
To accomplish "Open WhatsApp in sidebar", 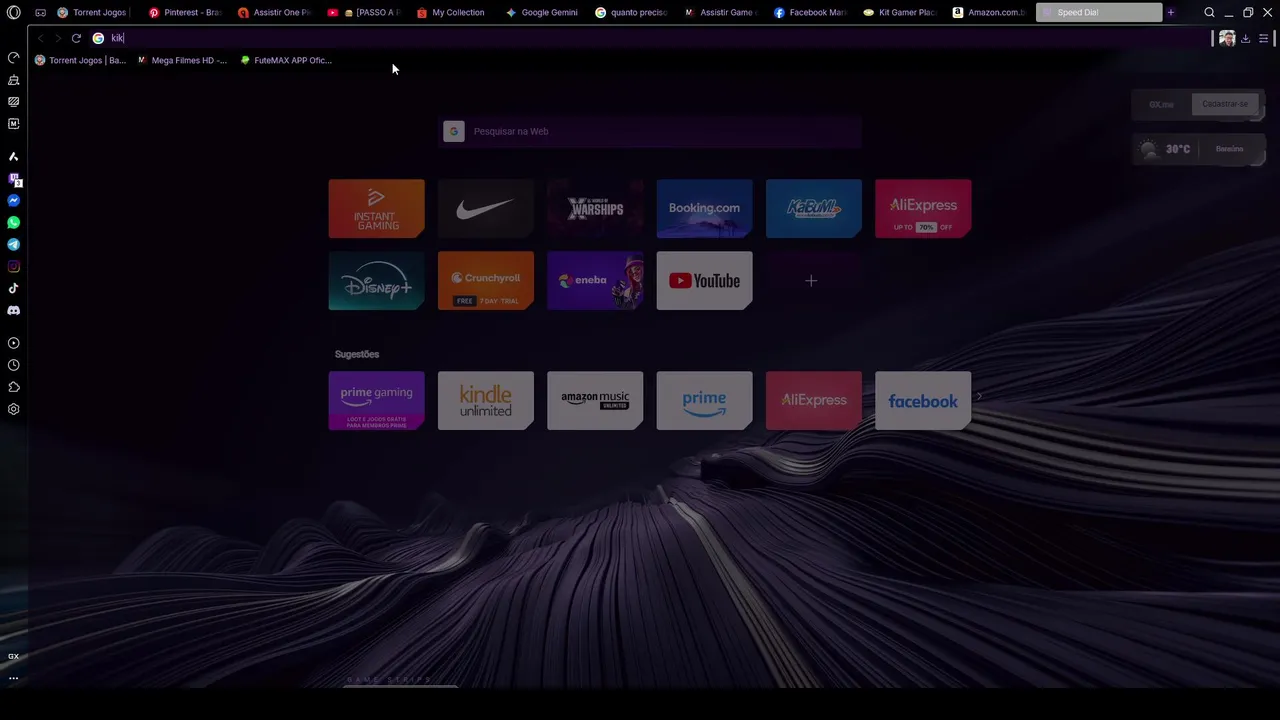I will 13,223.
